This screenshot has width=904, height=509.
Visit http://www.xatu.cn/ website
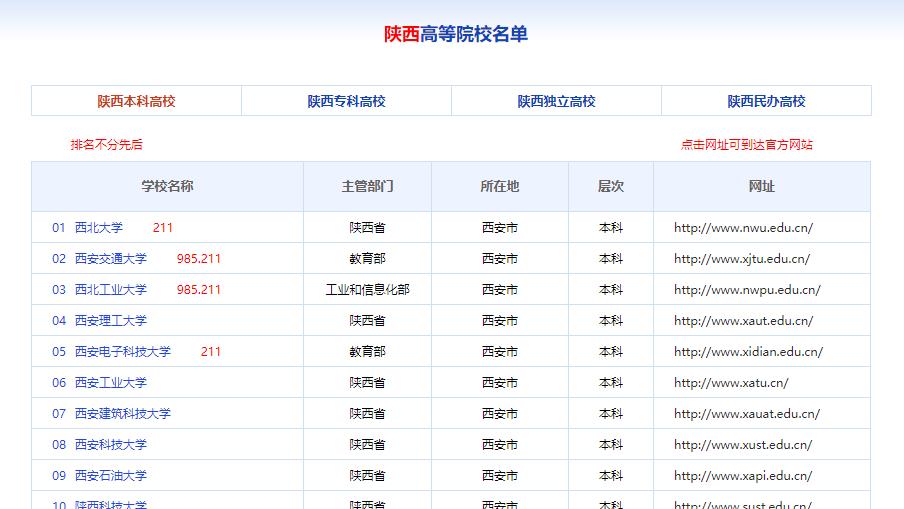(x=731, y=383)
